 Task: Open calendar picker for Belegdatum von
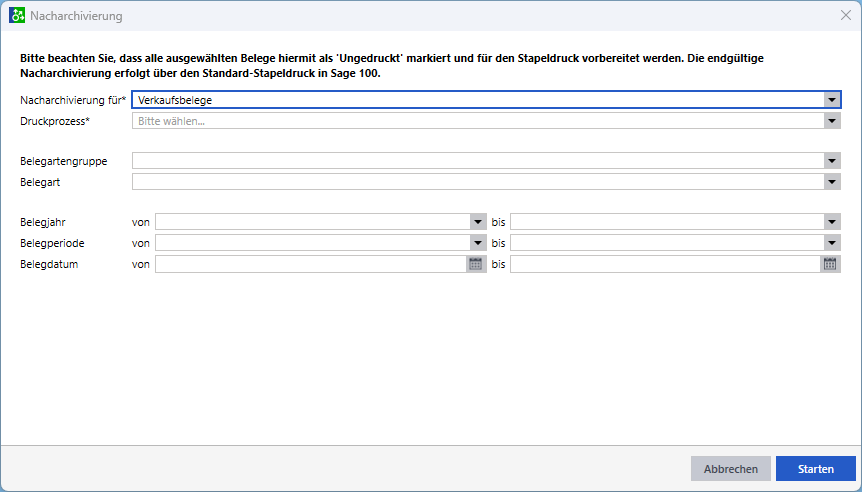point(476,264)
